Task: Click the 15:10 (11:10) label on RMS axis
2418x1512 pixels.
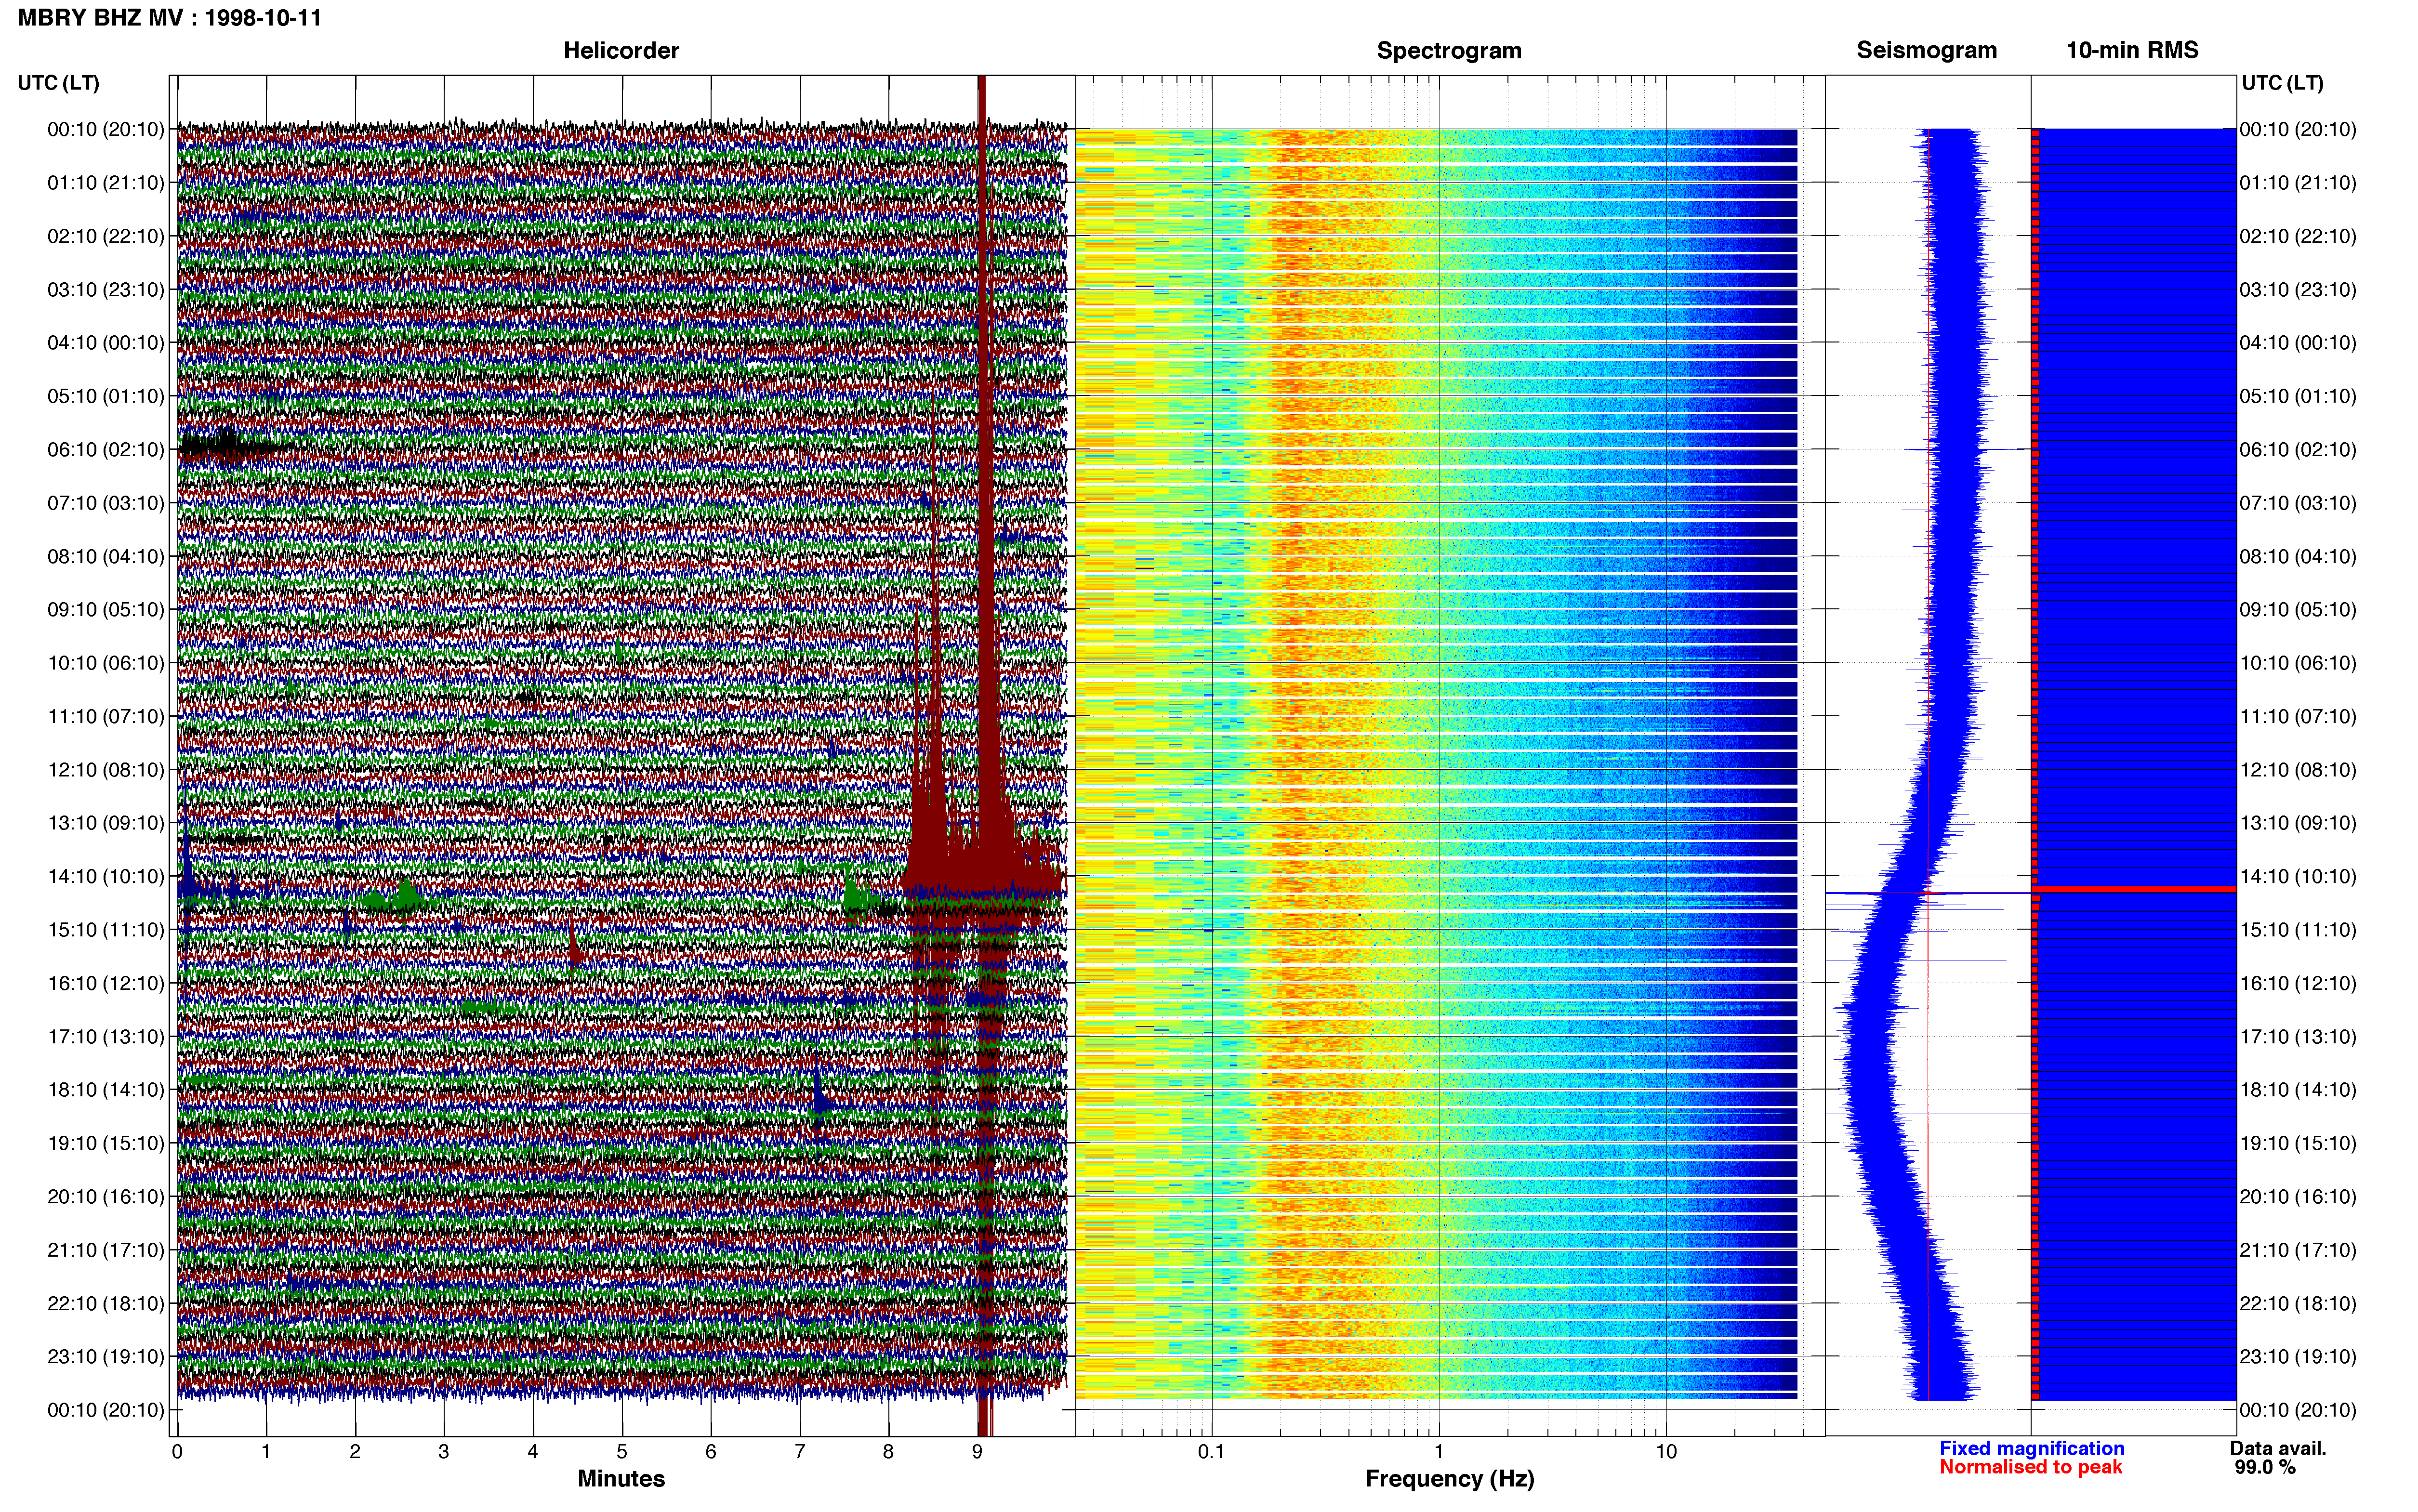Action: [x=2298, y=930]
